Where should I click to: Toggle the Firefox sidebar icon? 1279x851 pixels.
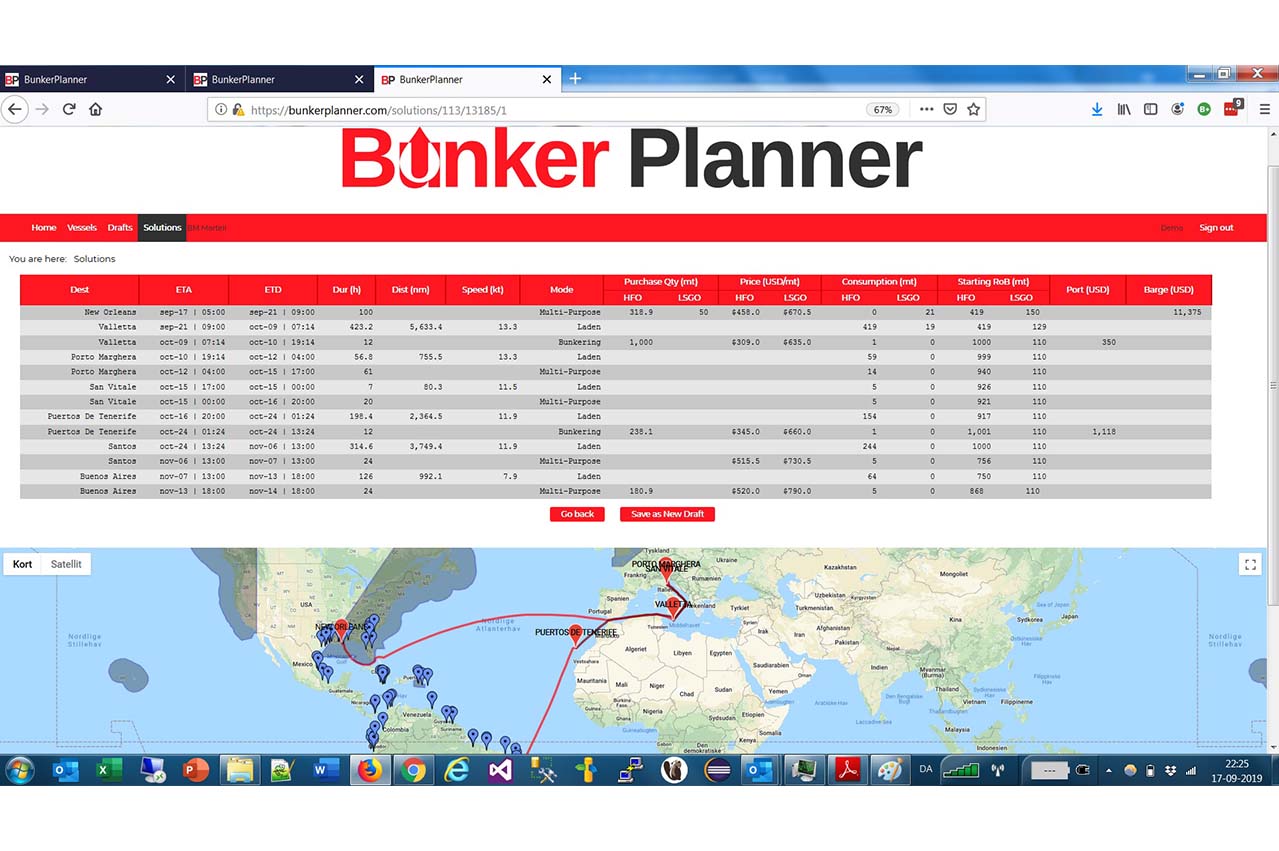pos(1151,109)
